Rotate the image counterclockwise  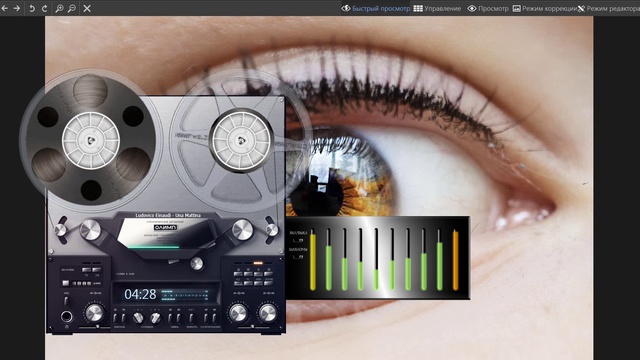[x=31, y=8]
